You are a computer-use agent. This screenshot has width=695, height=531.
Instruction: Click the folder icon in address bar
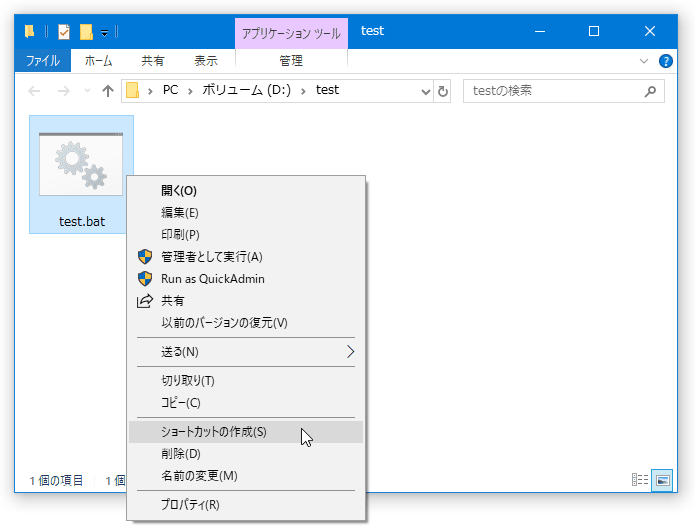pyautogui.click(x=133, y=90)
